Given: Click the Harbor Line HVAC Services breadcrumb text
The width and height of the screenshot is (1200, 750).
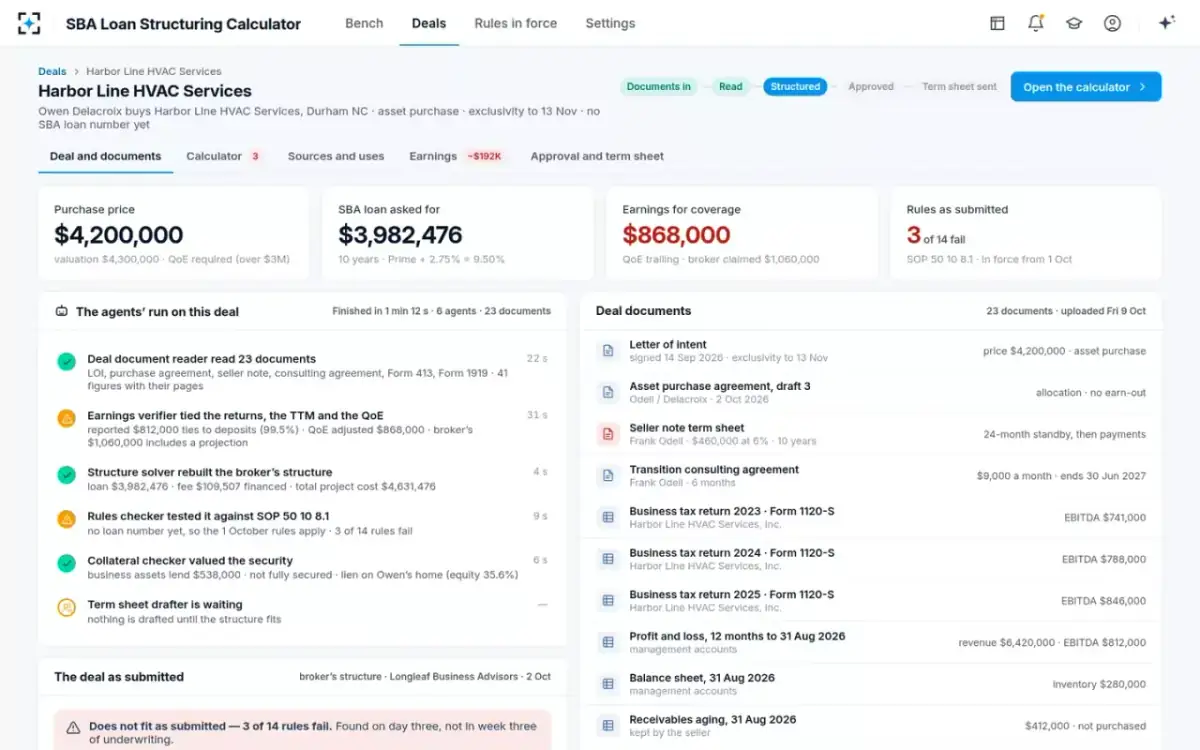Looking at the screenshot, I should pyautogui.click(x=154, y=71).
